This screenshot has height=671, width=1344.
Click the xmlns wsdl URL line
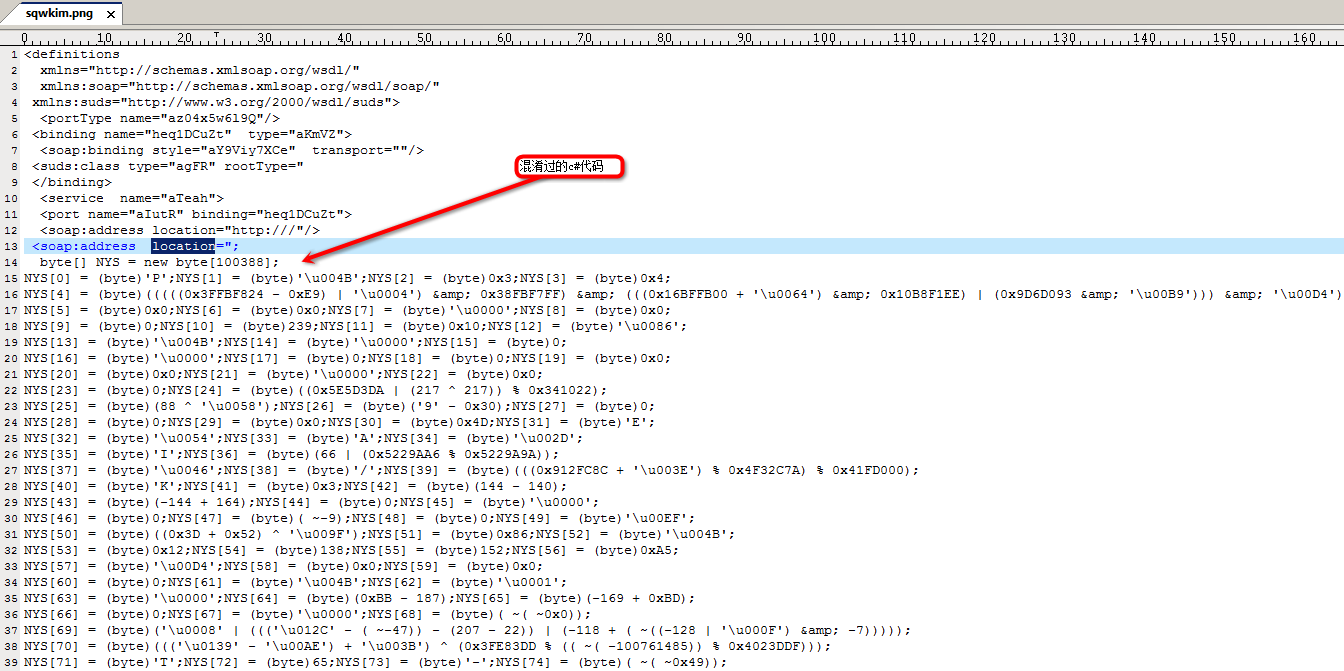click(200, 70)
